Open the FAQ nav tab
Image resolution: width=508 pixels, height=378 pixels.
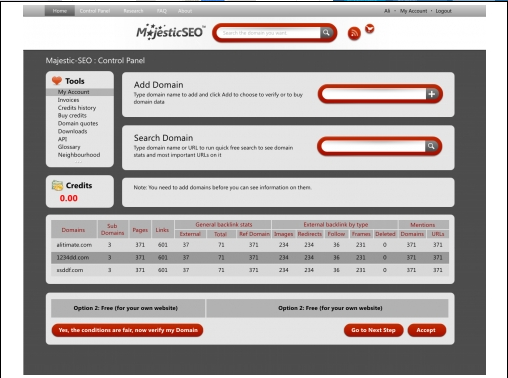tap(161, 11)
